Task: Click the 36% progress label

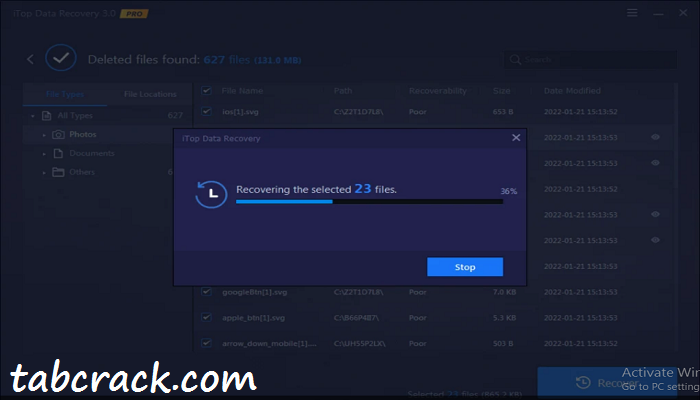Action: click(x=508, y=191)
